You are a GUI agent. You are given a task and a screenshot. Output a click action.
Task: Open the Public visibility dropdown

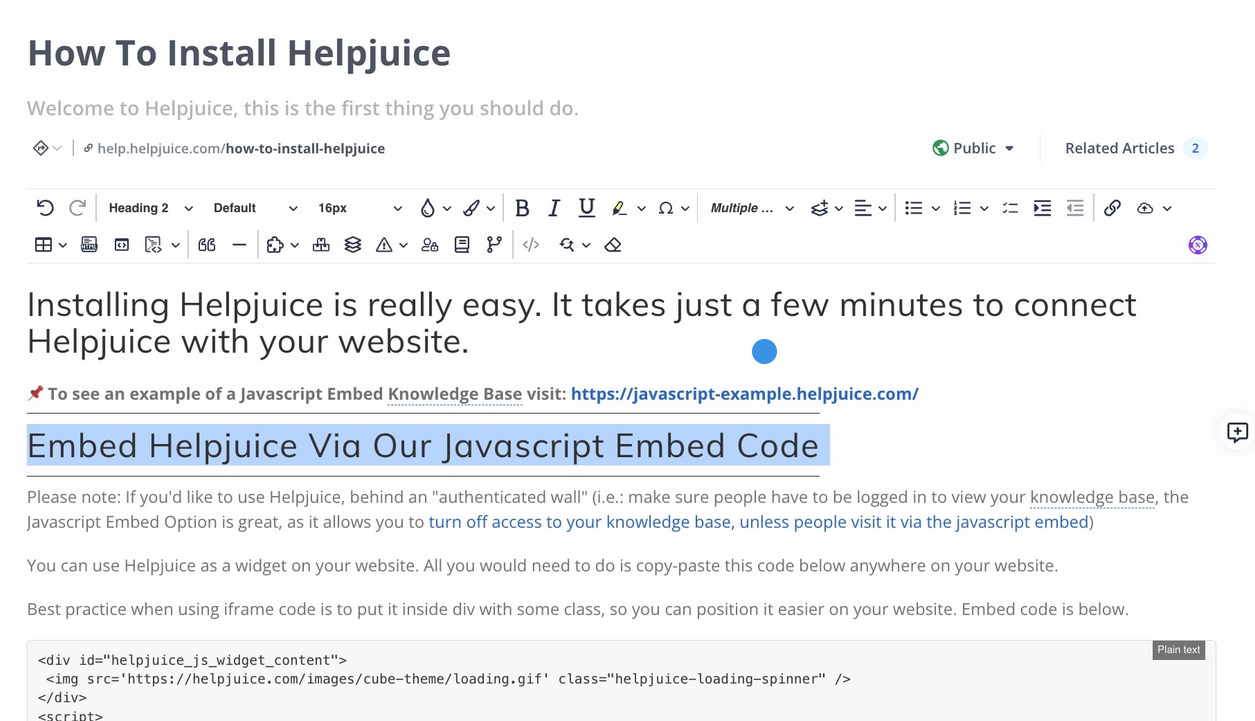(973, 148)
